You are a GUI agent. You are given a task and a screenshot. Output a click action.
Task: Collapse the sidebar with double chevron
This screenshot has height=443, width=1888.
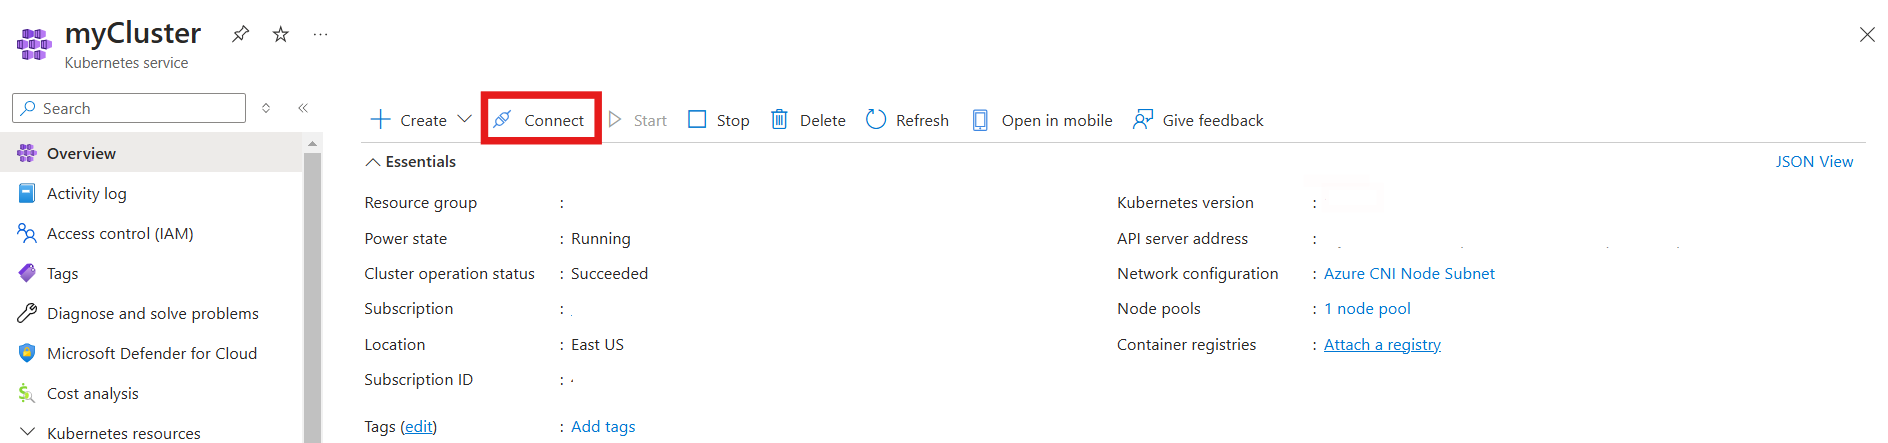click(303, 108)
